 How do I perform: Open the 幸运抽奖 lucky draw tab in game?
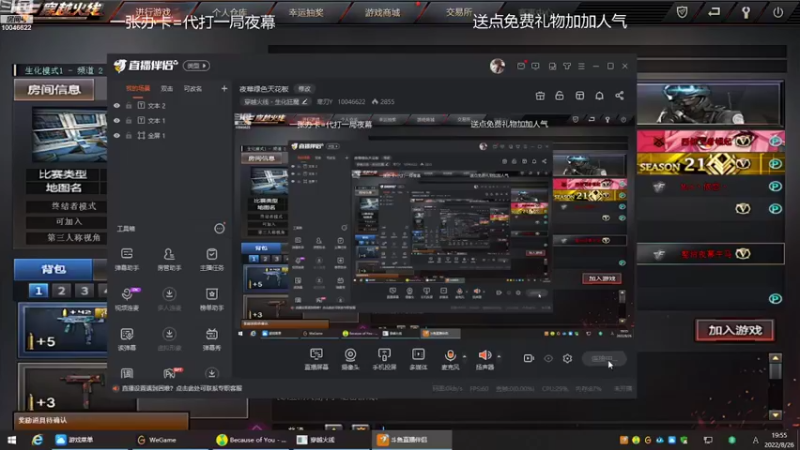(306, 12)
